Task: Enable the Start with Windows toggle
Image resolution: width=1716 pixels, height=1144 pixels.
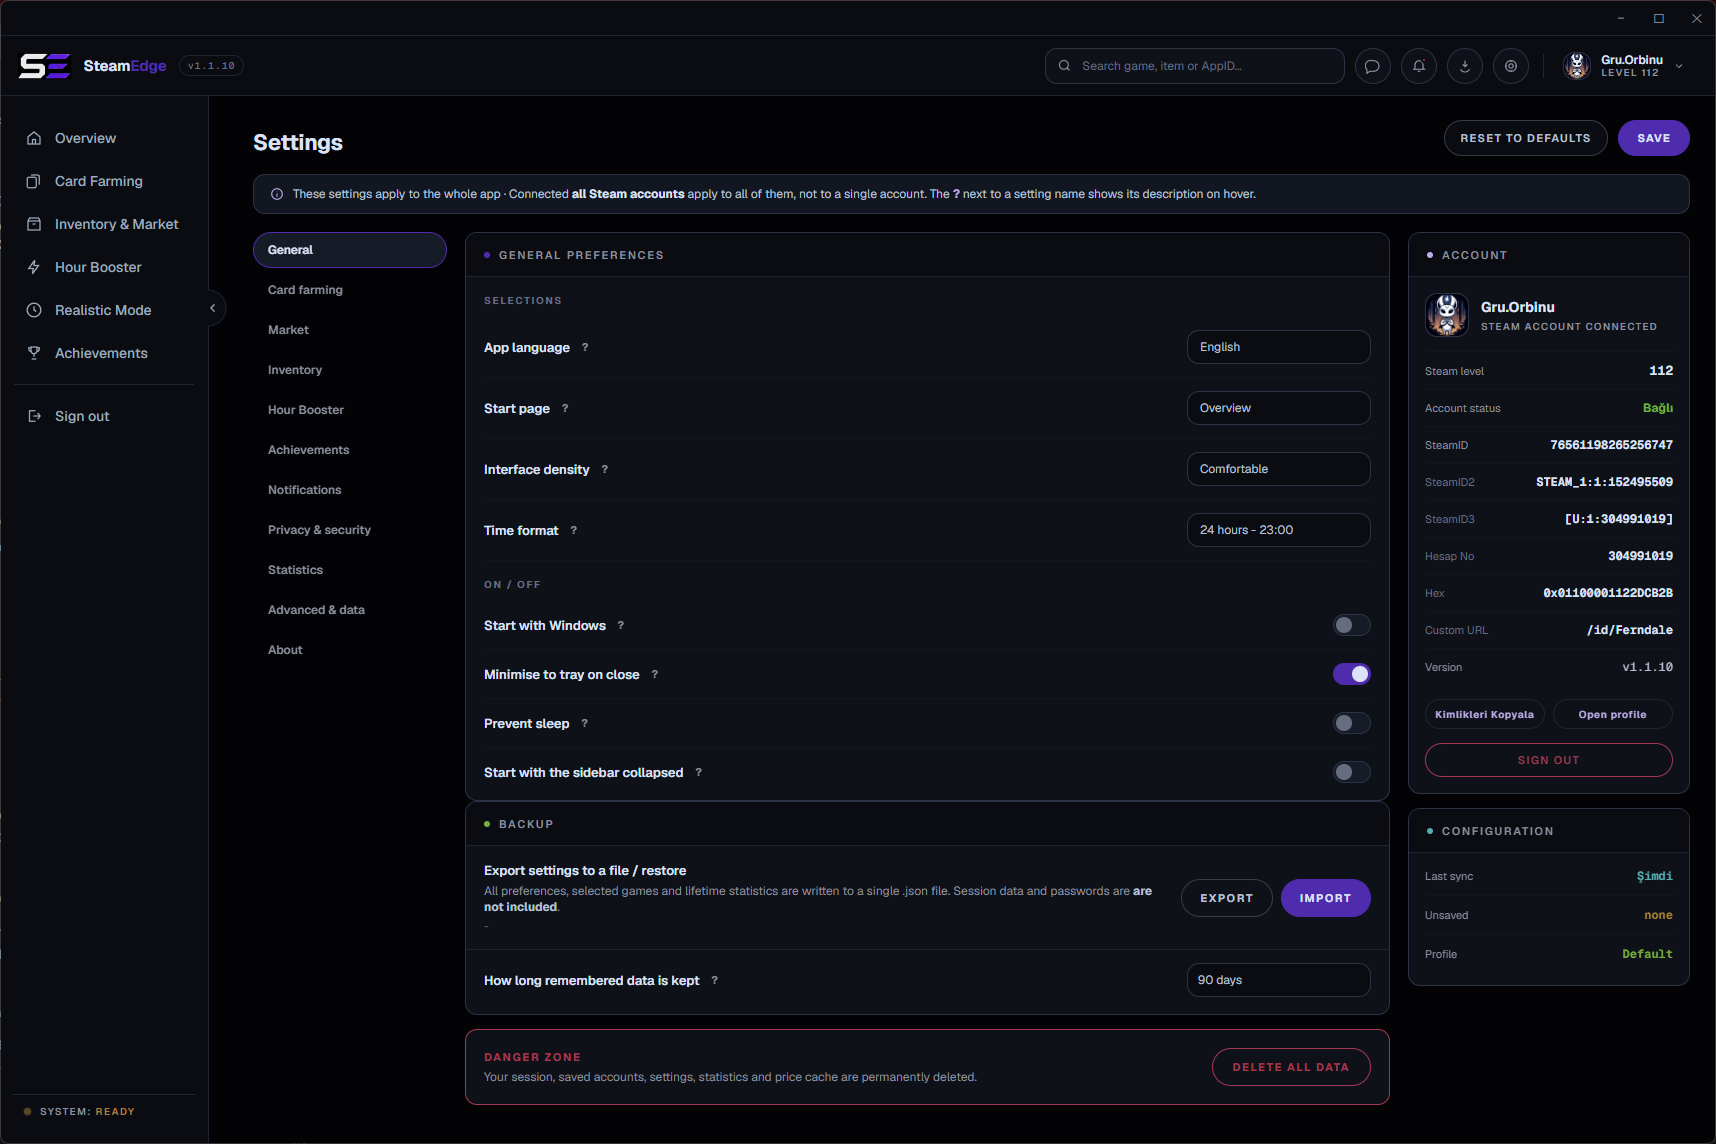Action: pos(1352,625)
